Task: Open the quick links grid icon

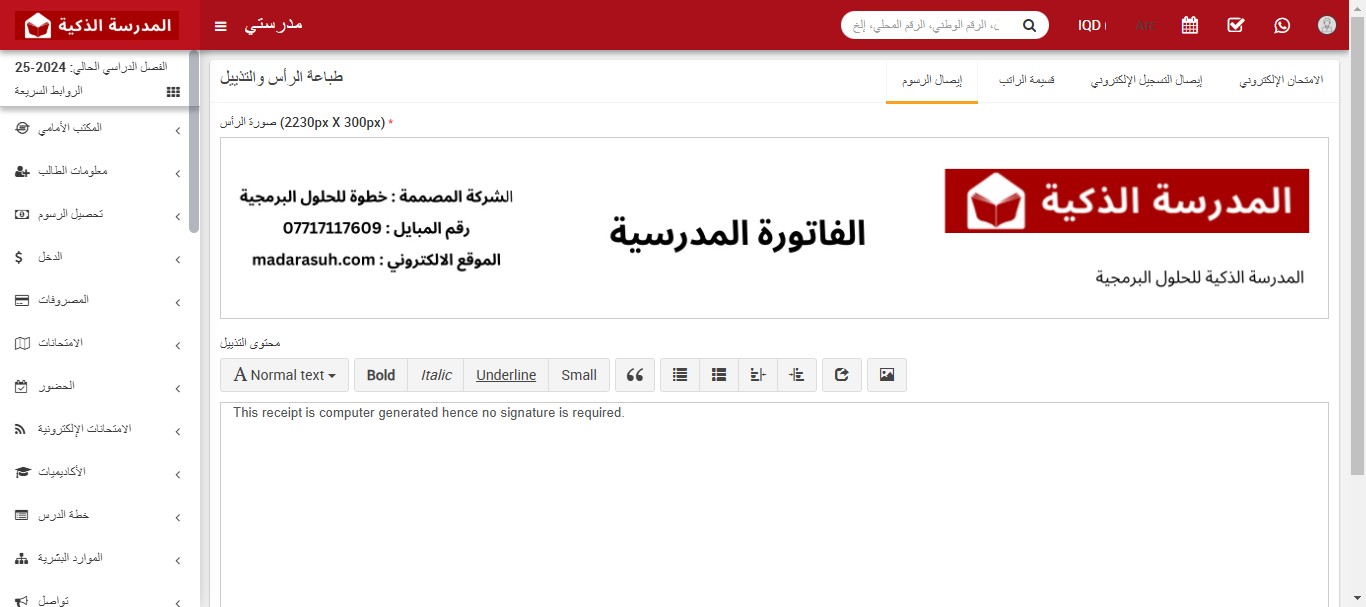Action: pyautogui.click(x=172, y=91)
